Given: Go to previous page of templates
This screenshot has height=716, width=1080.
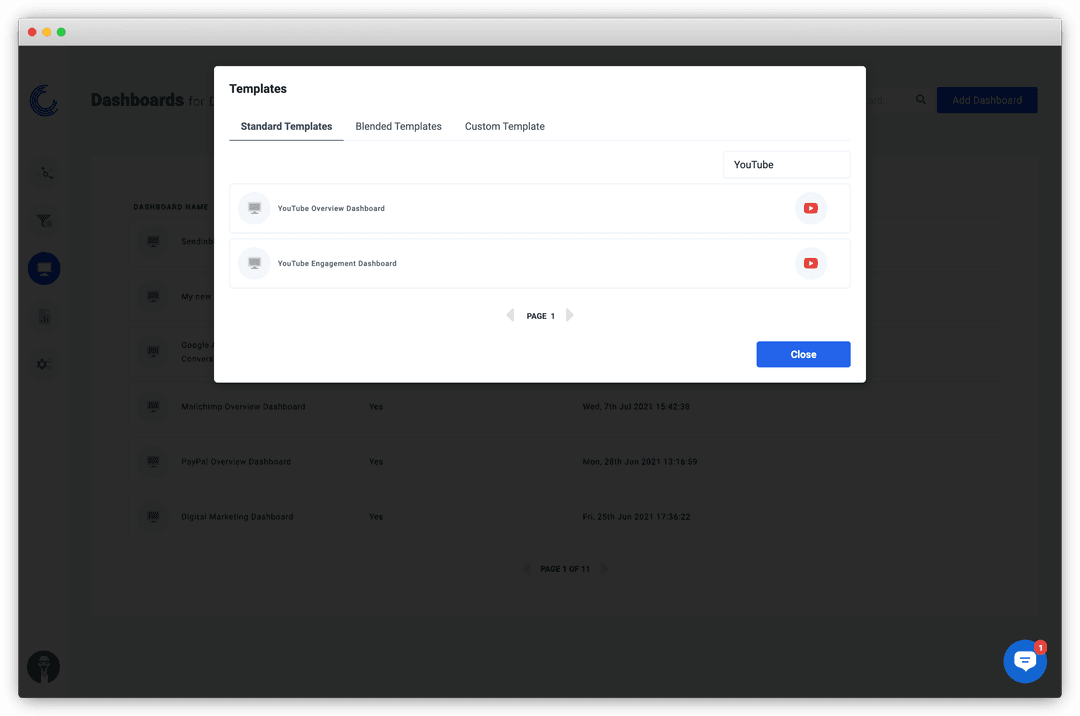Looking at the screenshot, I should pos(510,315).
